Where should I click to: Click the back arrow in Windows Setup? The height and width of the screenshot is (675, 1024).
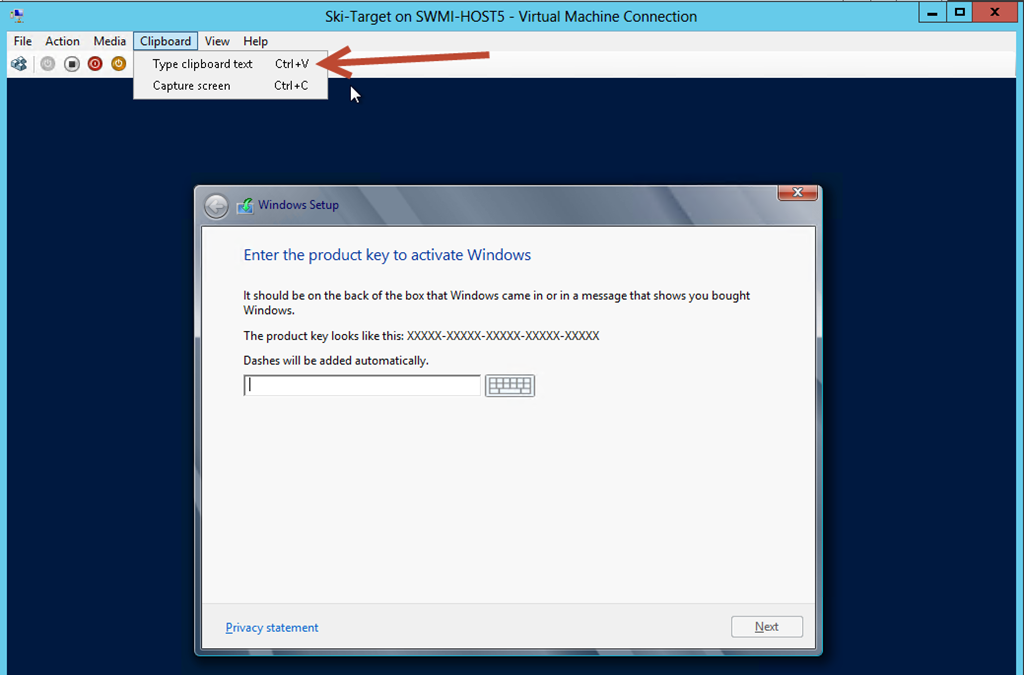point(216,205)
